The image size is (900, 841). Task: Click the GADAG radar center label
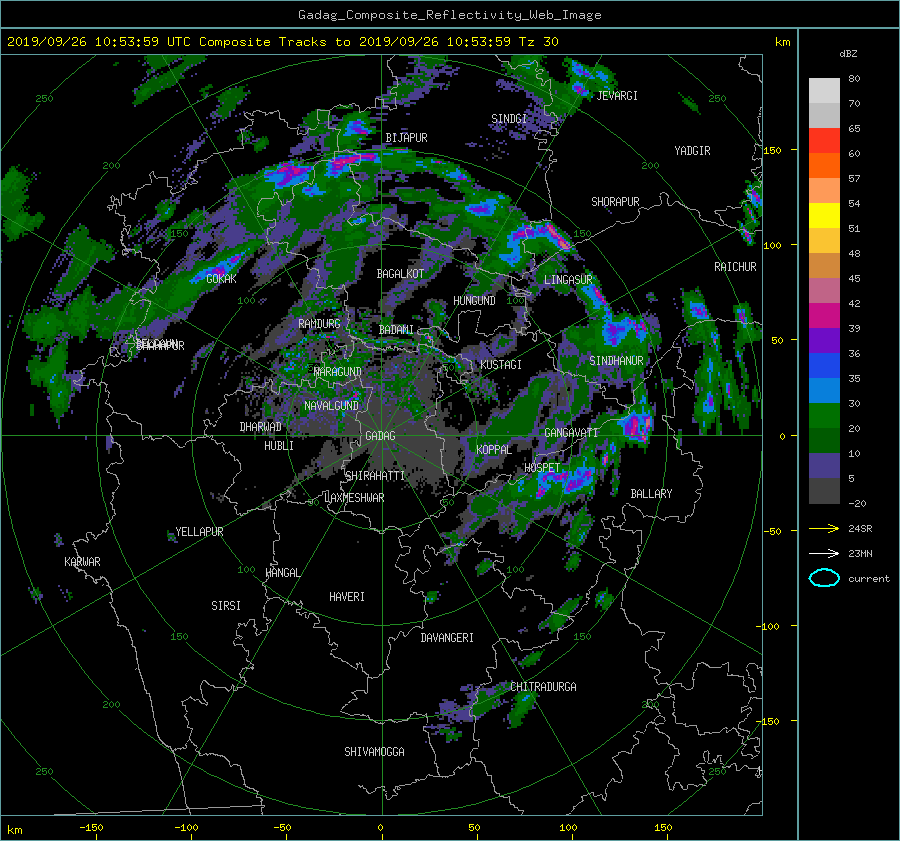(x=380, y=436)
